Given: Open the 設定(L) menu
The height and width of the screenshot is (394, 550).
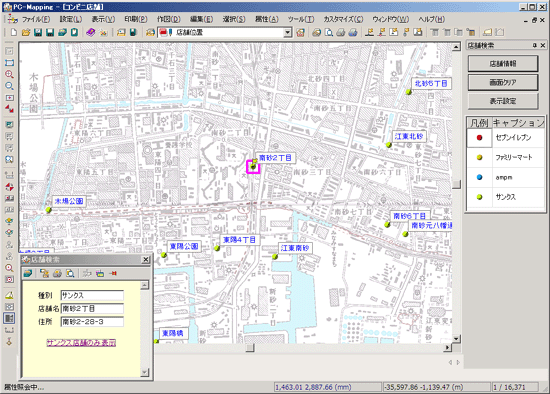Looking at the screenshot, I should (71, 19).
